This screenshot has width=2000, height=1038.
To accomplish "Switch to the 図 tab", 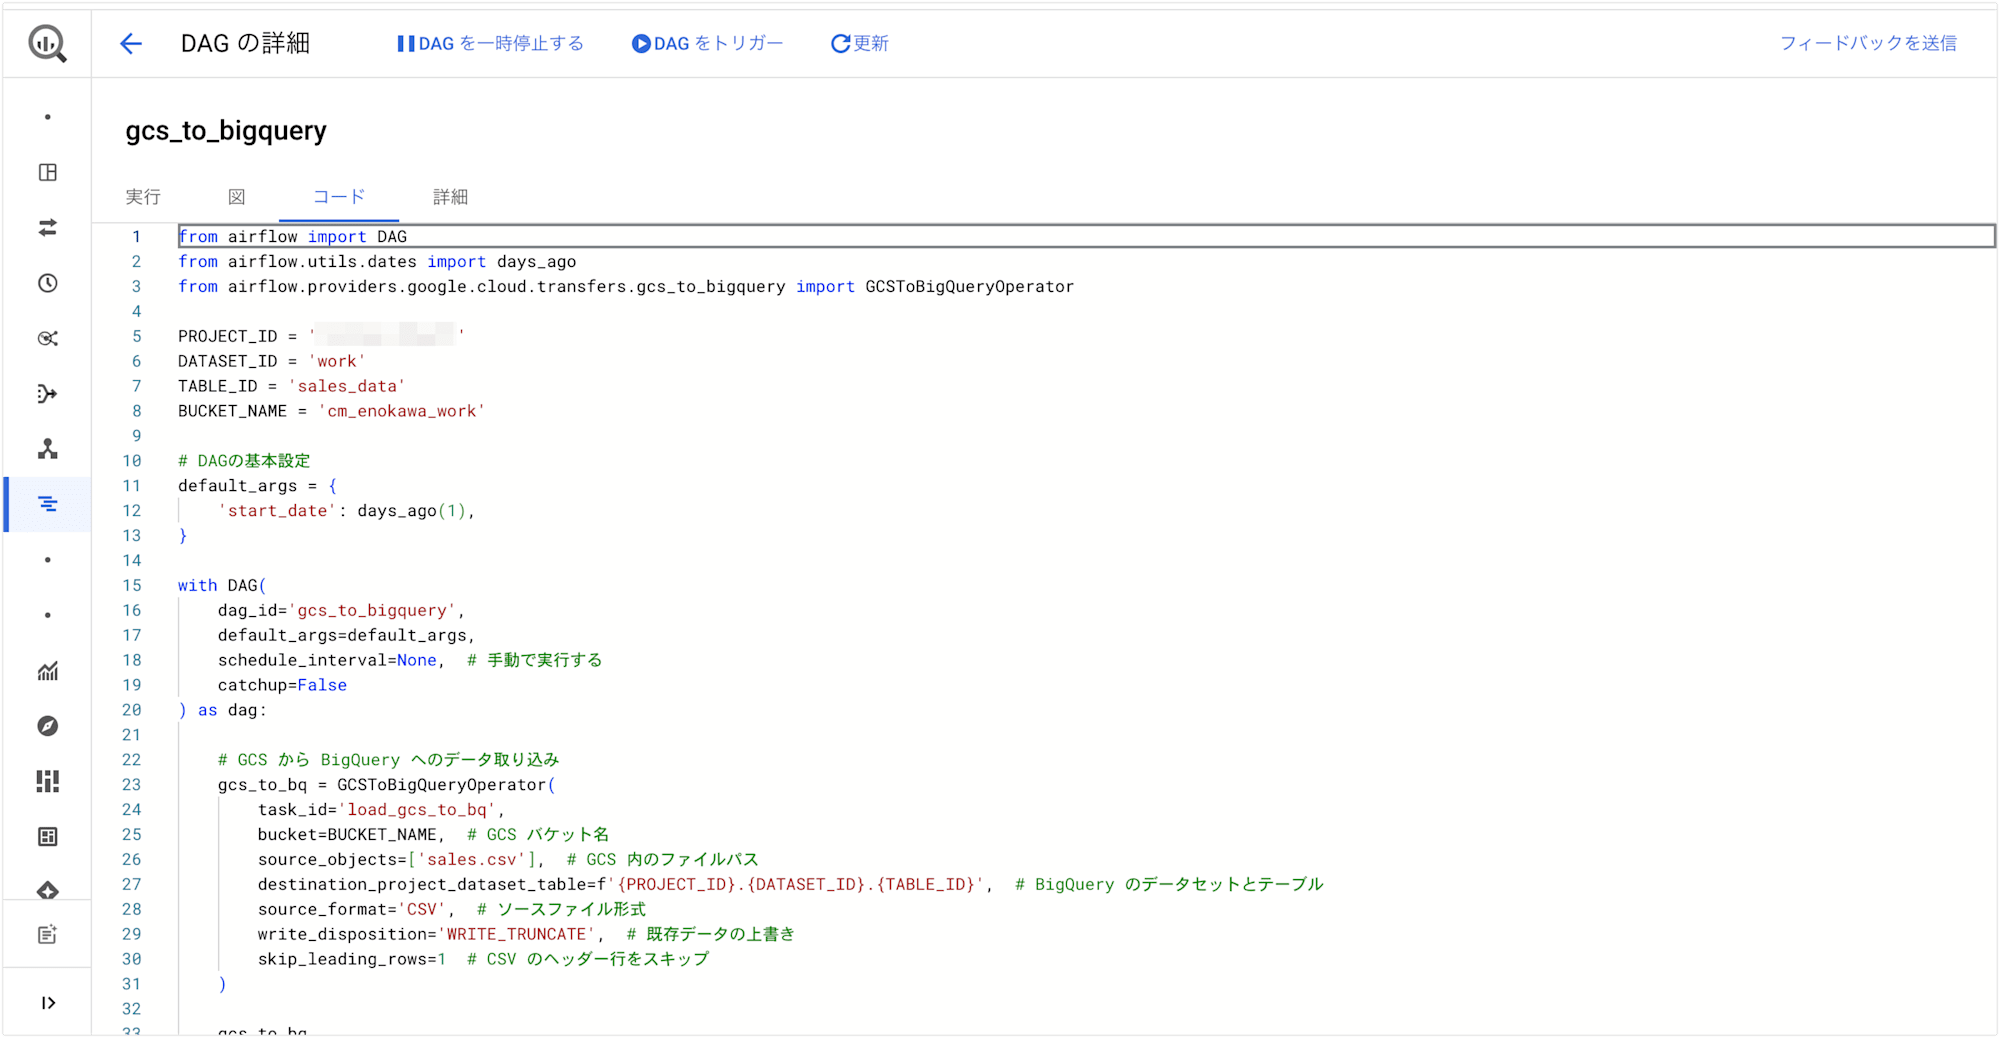I will pos(237,197).
